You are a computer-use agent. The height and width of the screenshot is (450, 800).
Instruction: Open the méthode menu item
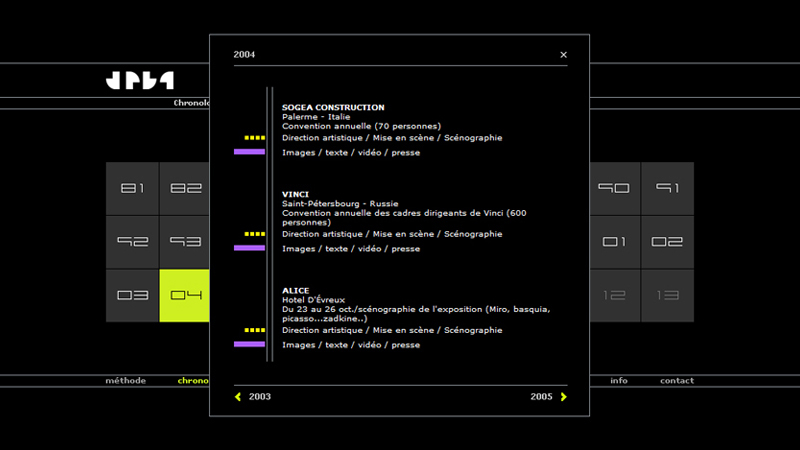click(x=126, y=381)
